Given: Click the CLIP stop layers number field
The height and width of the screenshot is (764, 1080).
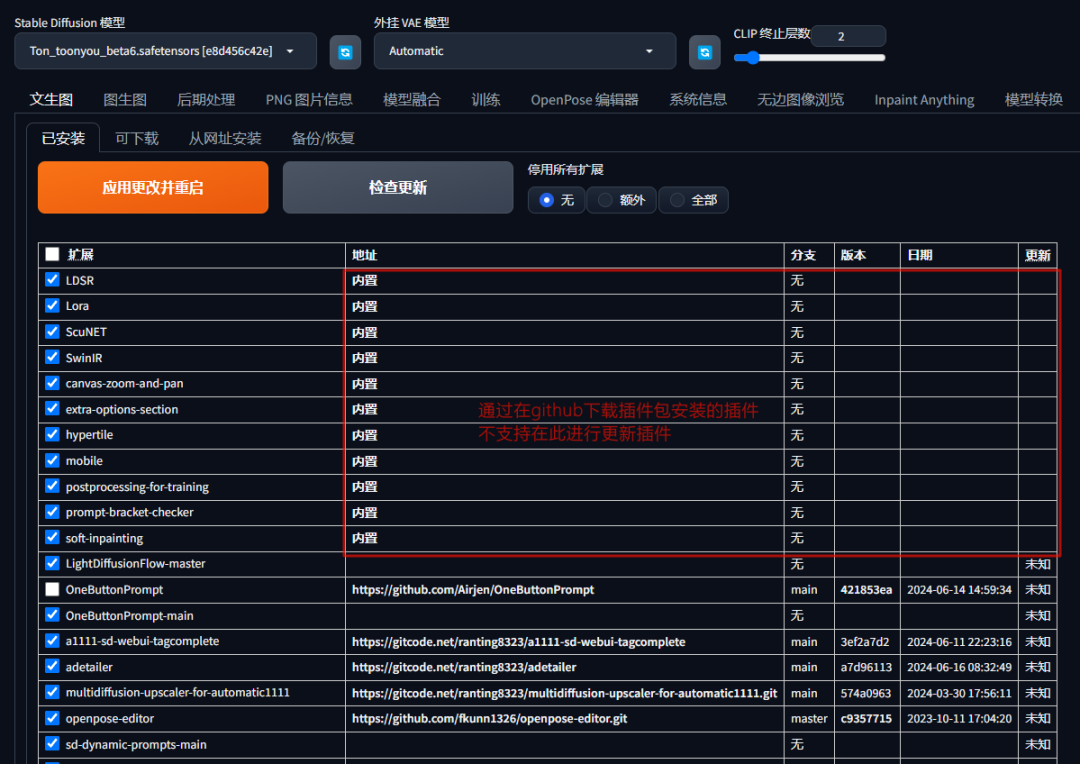Looking at the screenshot, I should coord(849,36).
